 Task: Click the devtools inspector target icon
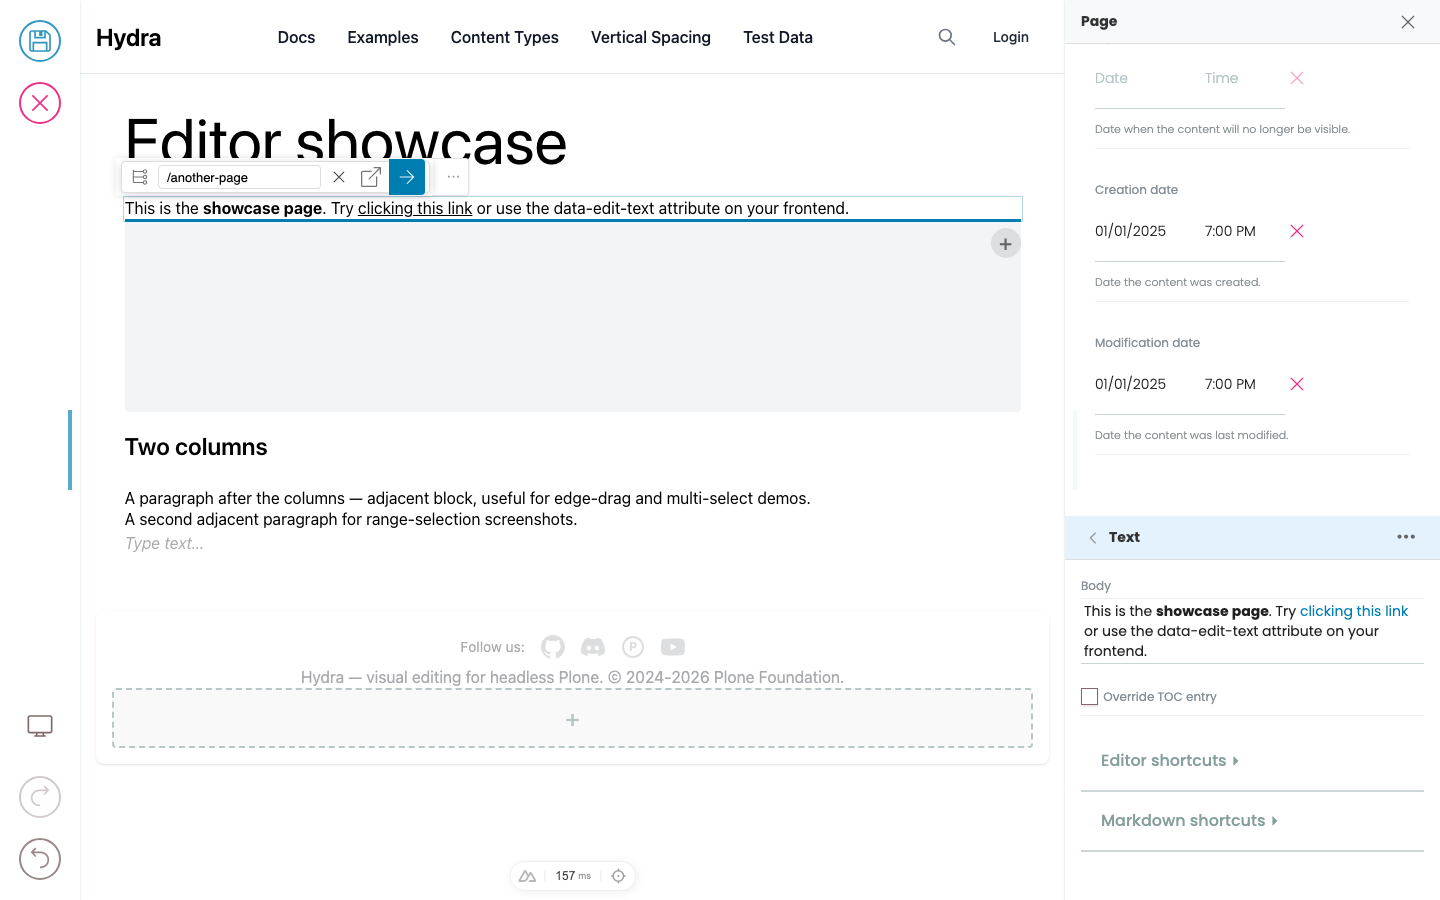[x=618, y=876]
